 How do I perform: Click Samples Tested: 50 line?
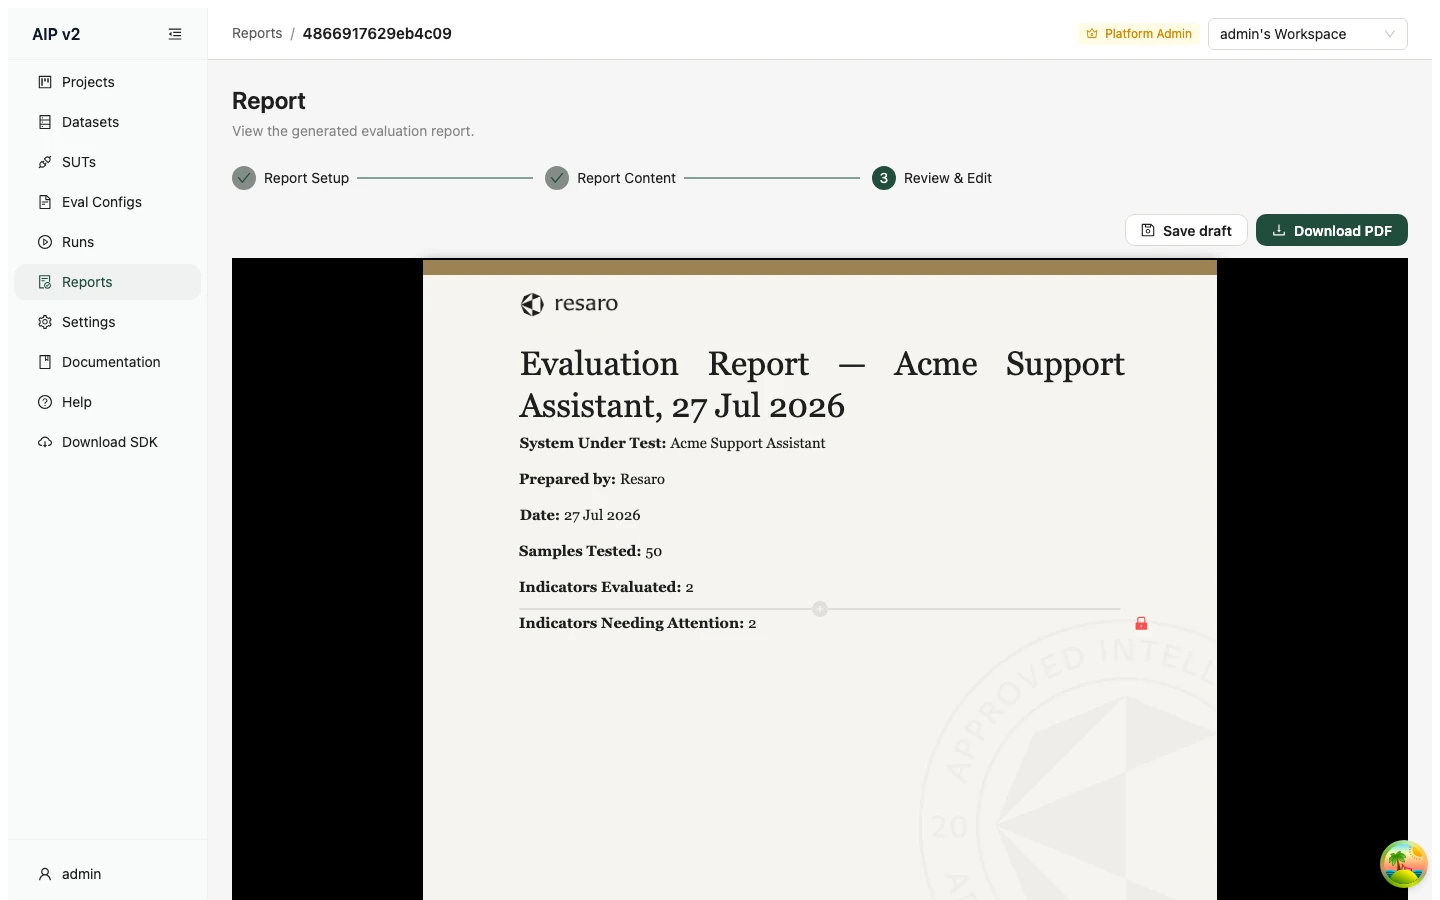pyautogui.click(x=590, y=551)
